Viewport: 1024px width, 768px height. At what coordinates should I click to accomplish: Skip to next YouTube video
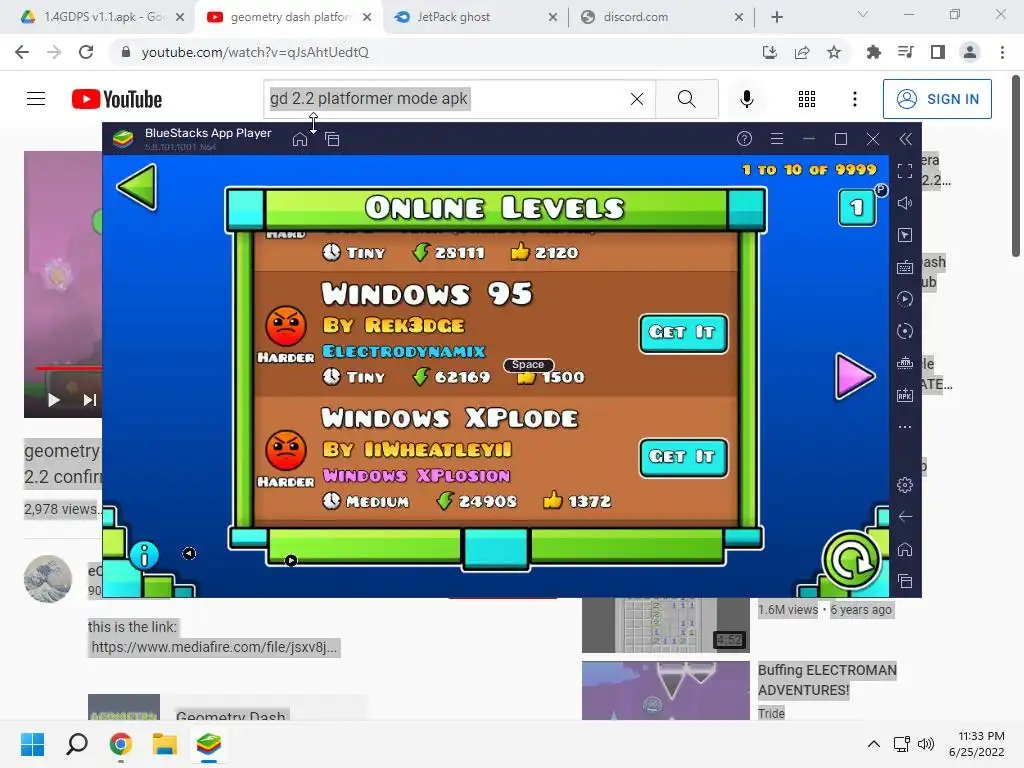(89, 400)
